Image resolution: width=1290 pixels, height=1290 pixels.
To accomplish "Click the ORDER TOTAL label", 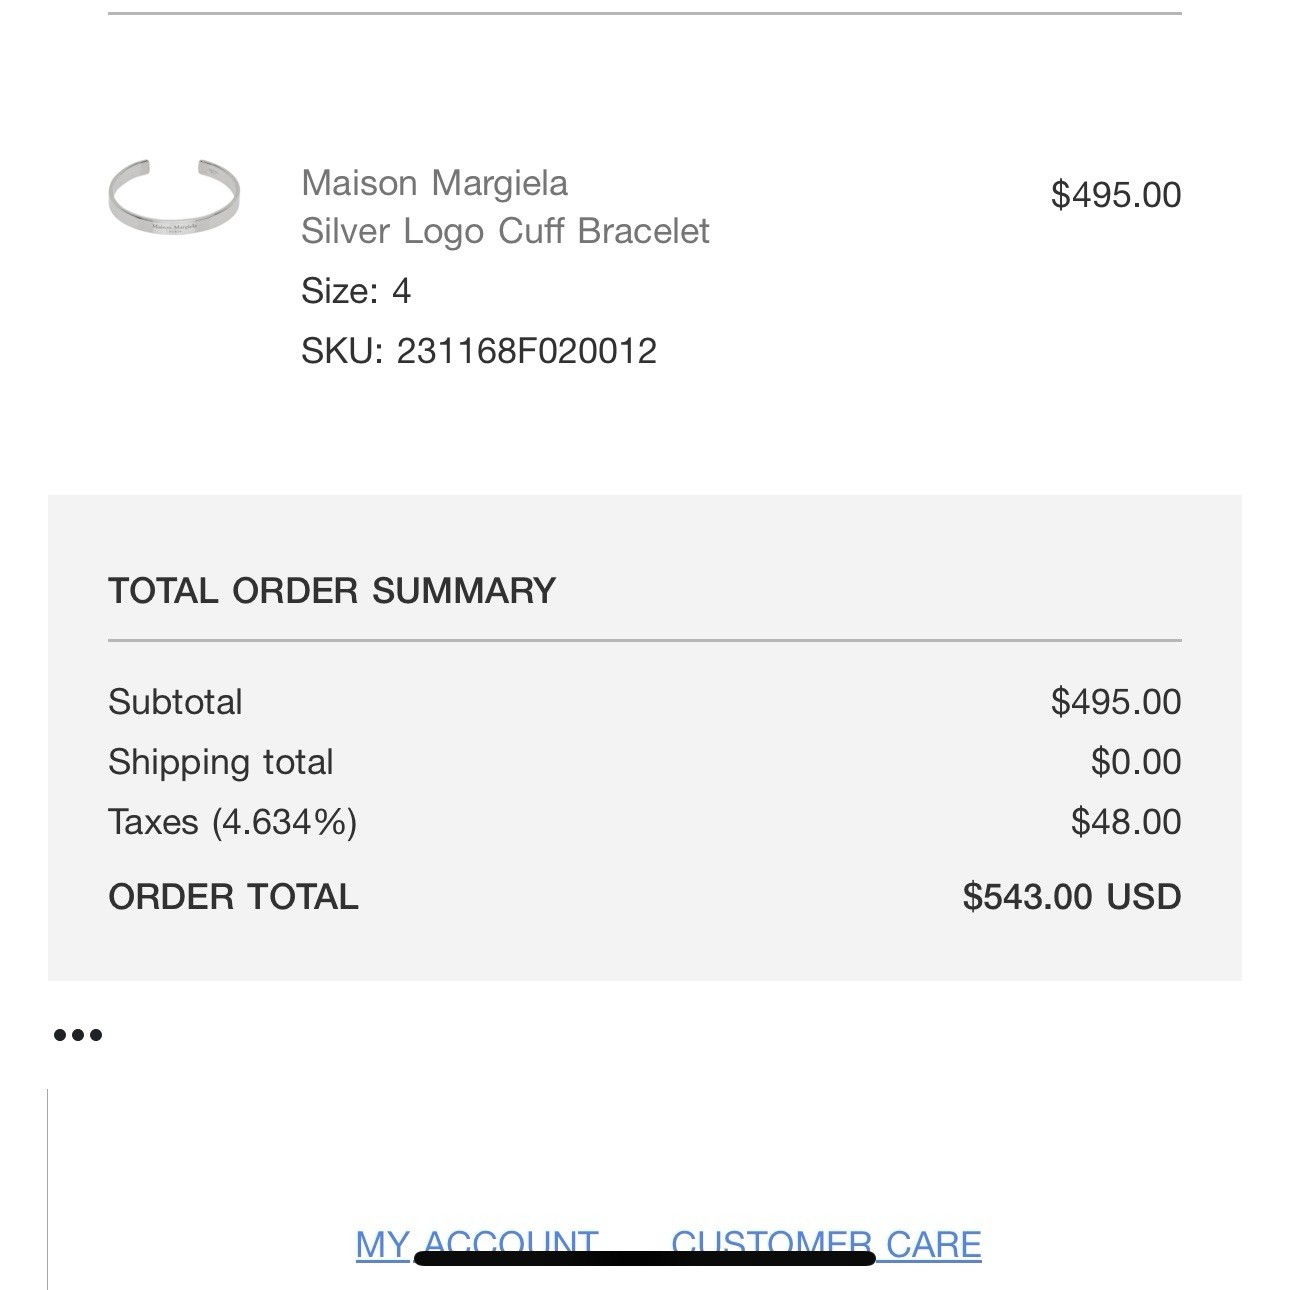I will tap(233, 897).
